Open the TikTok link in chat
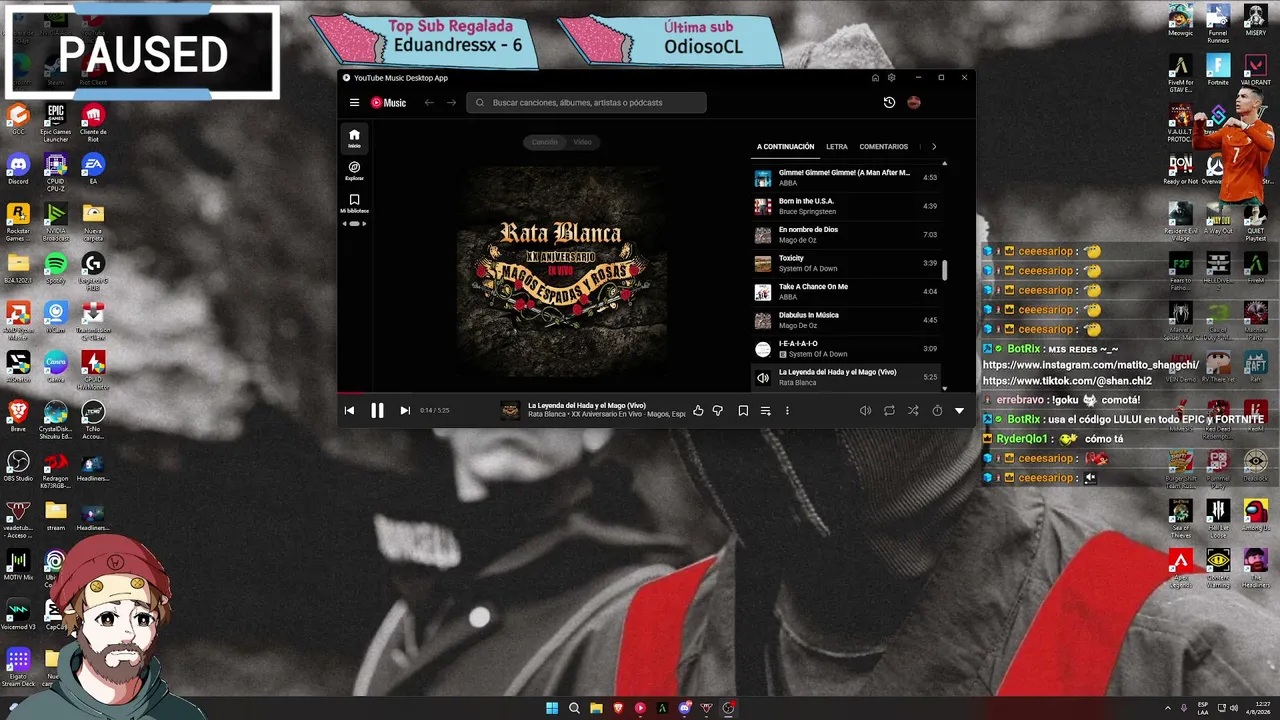The height and width of the screenshot is (720, 1280). coord(1067,381)
